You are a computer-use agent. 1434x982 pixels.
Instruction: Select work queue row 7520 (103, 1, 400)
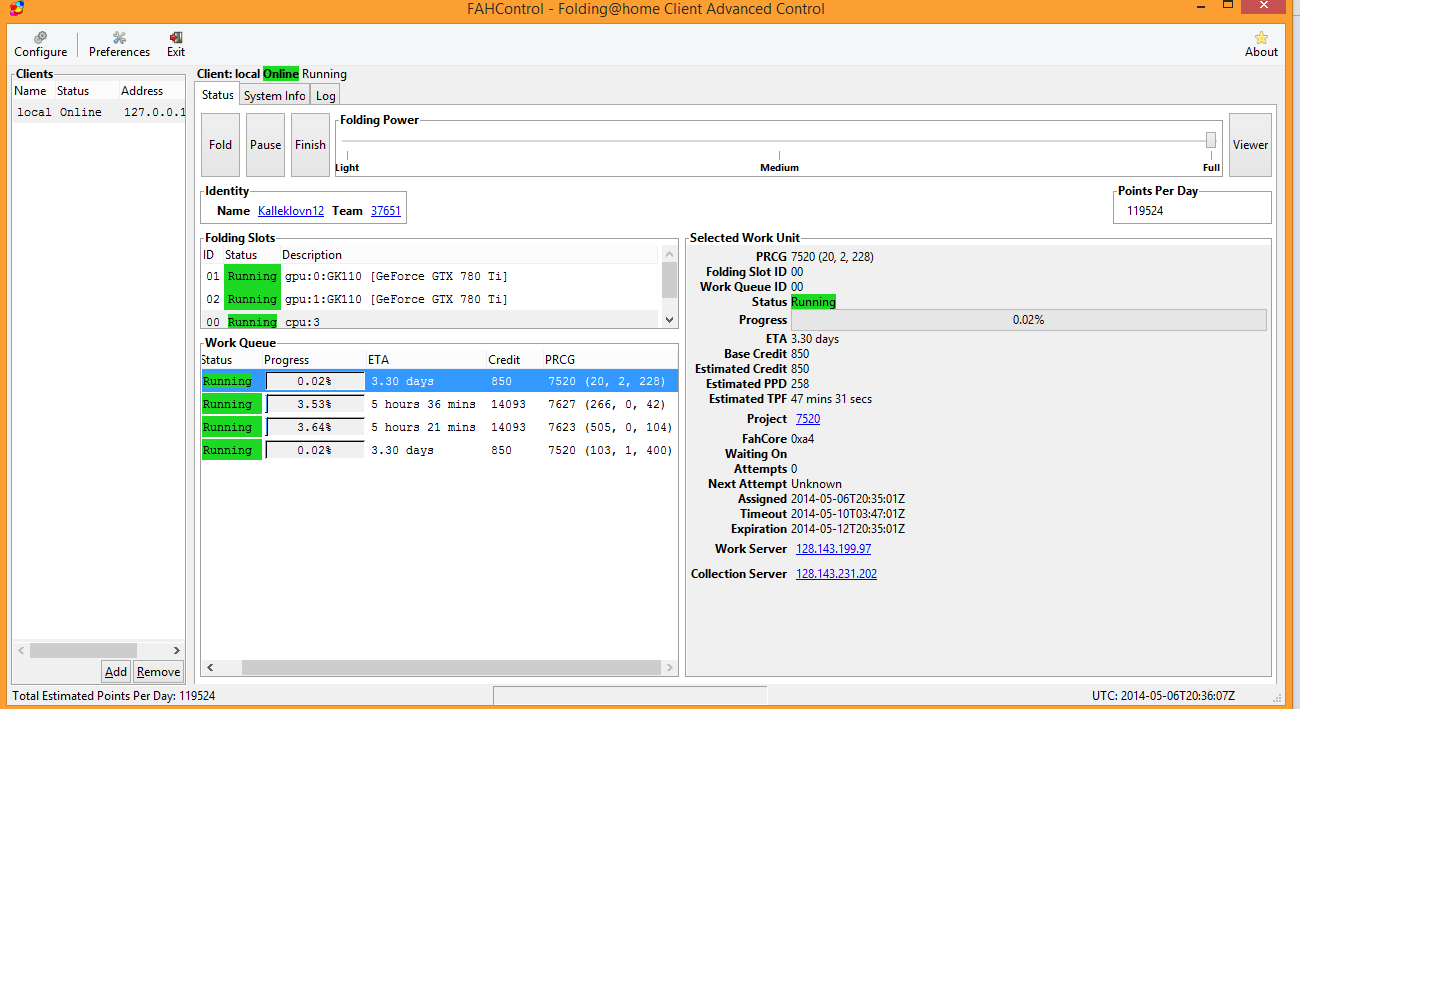pyautogui.click(x=439, y=450)
